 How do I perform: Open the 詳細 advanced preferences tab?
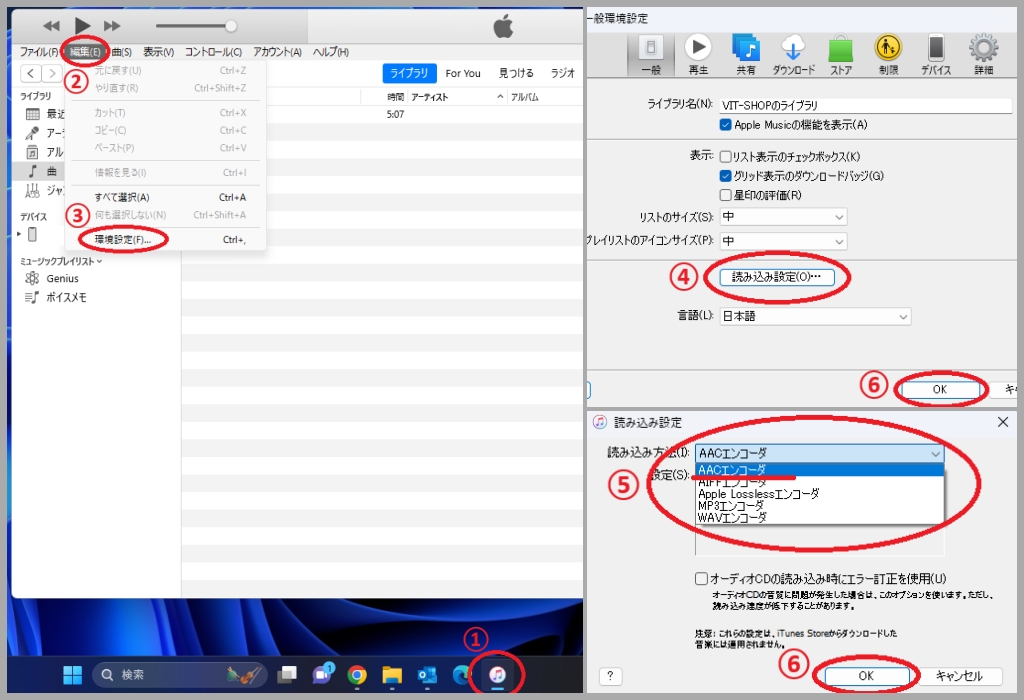pos(984,55)
